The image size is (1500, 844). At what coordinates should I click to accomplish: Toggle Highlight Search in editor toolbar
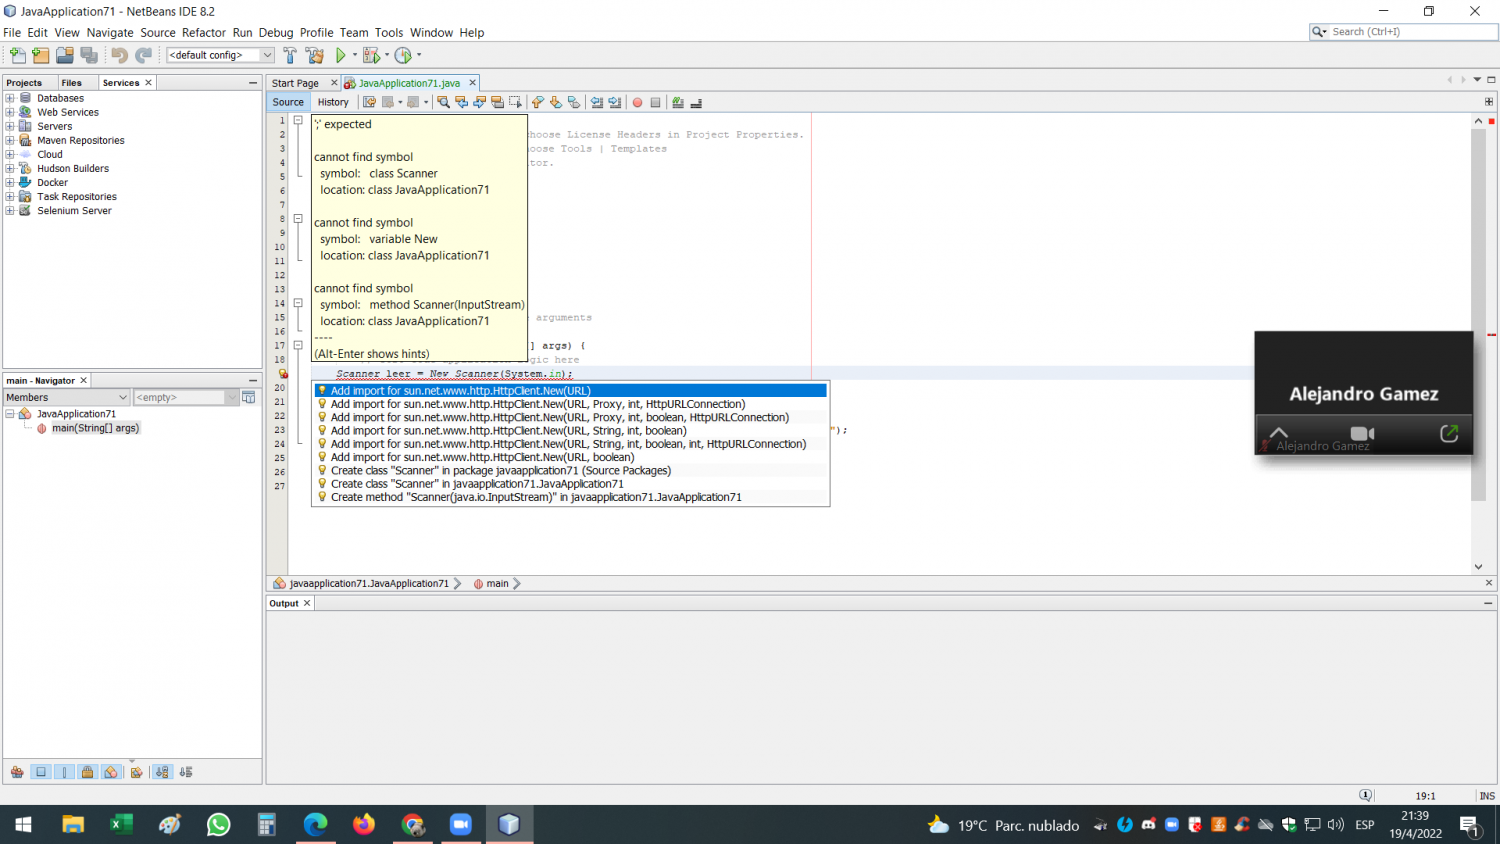(x=497, y=102)
